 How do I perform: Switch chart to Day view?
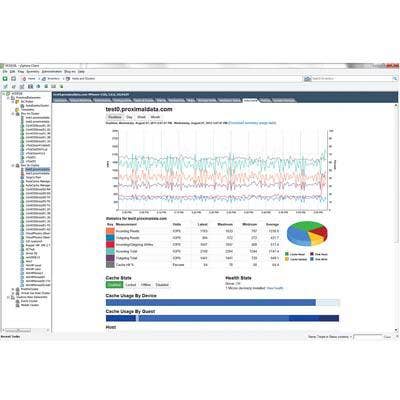coord(129,117)
